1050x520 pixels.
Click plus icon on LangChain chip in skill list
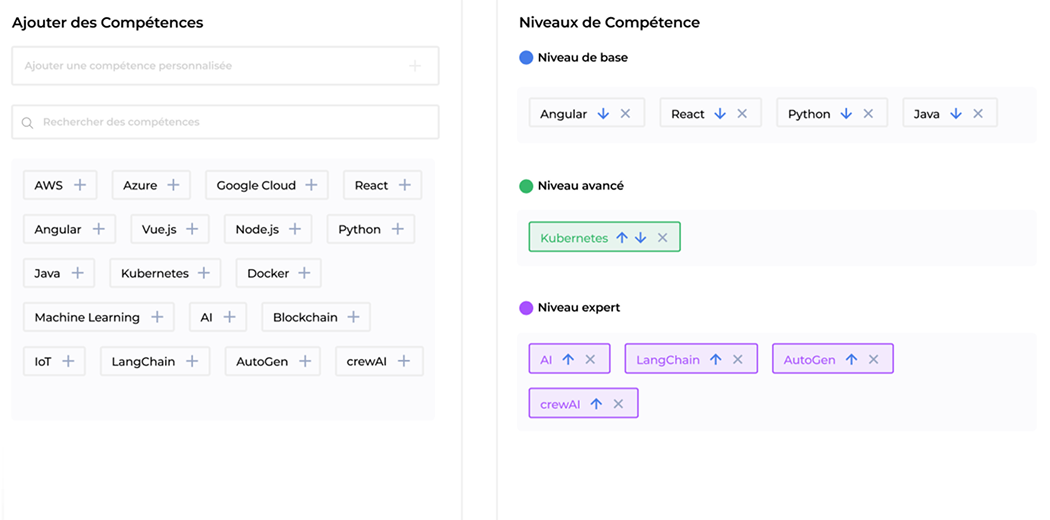(x=192, y=361)
